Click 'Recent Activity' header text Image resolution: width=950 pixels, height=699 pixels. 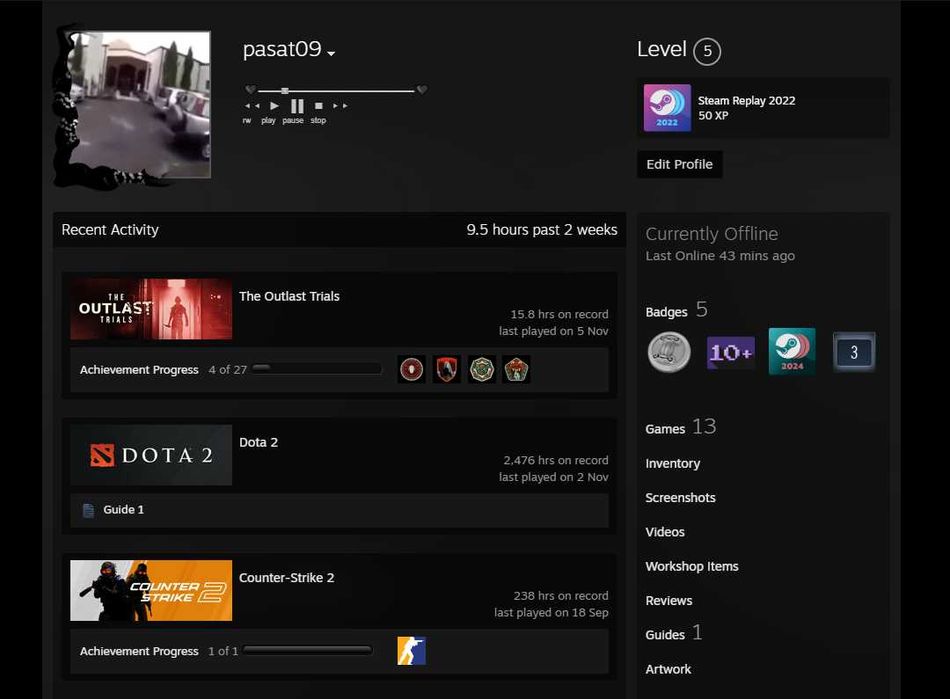click(110, 230)
